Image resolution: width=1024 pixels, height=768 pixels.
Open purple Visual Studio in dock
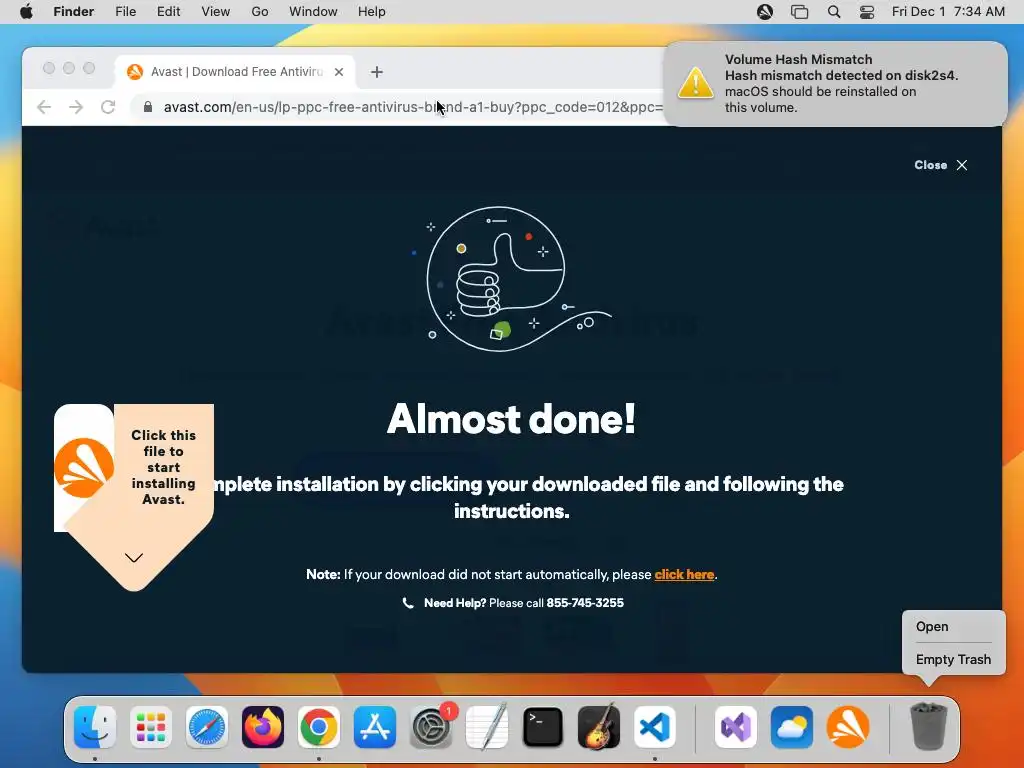736,727
